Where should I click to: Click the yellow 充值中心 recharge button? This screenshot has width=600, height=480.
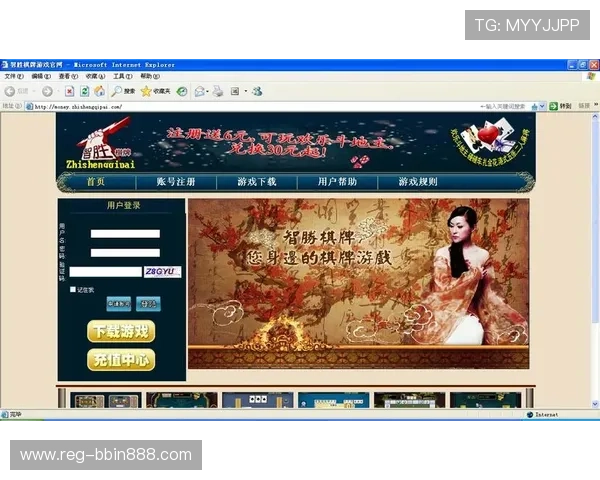121,359
